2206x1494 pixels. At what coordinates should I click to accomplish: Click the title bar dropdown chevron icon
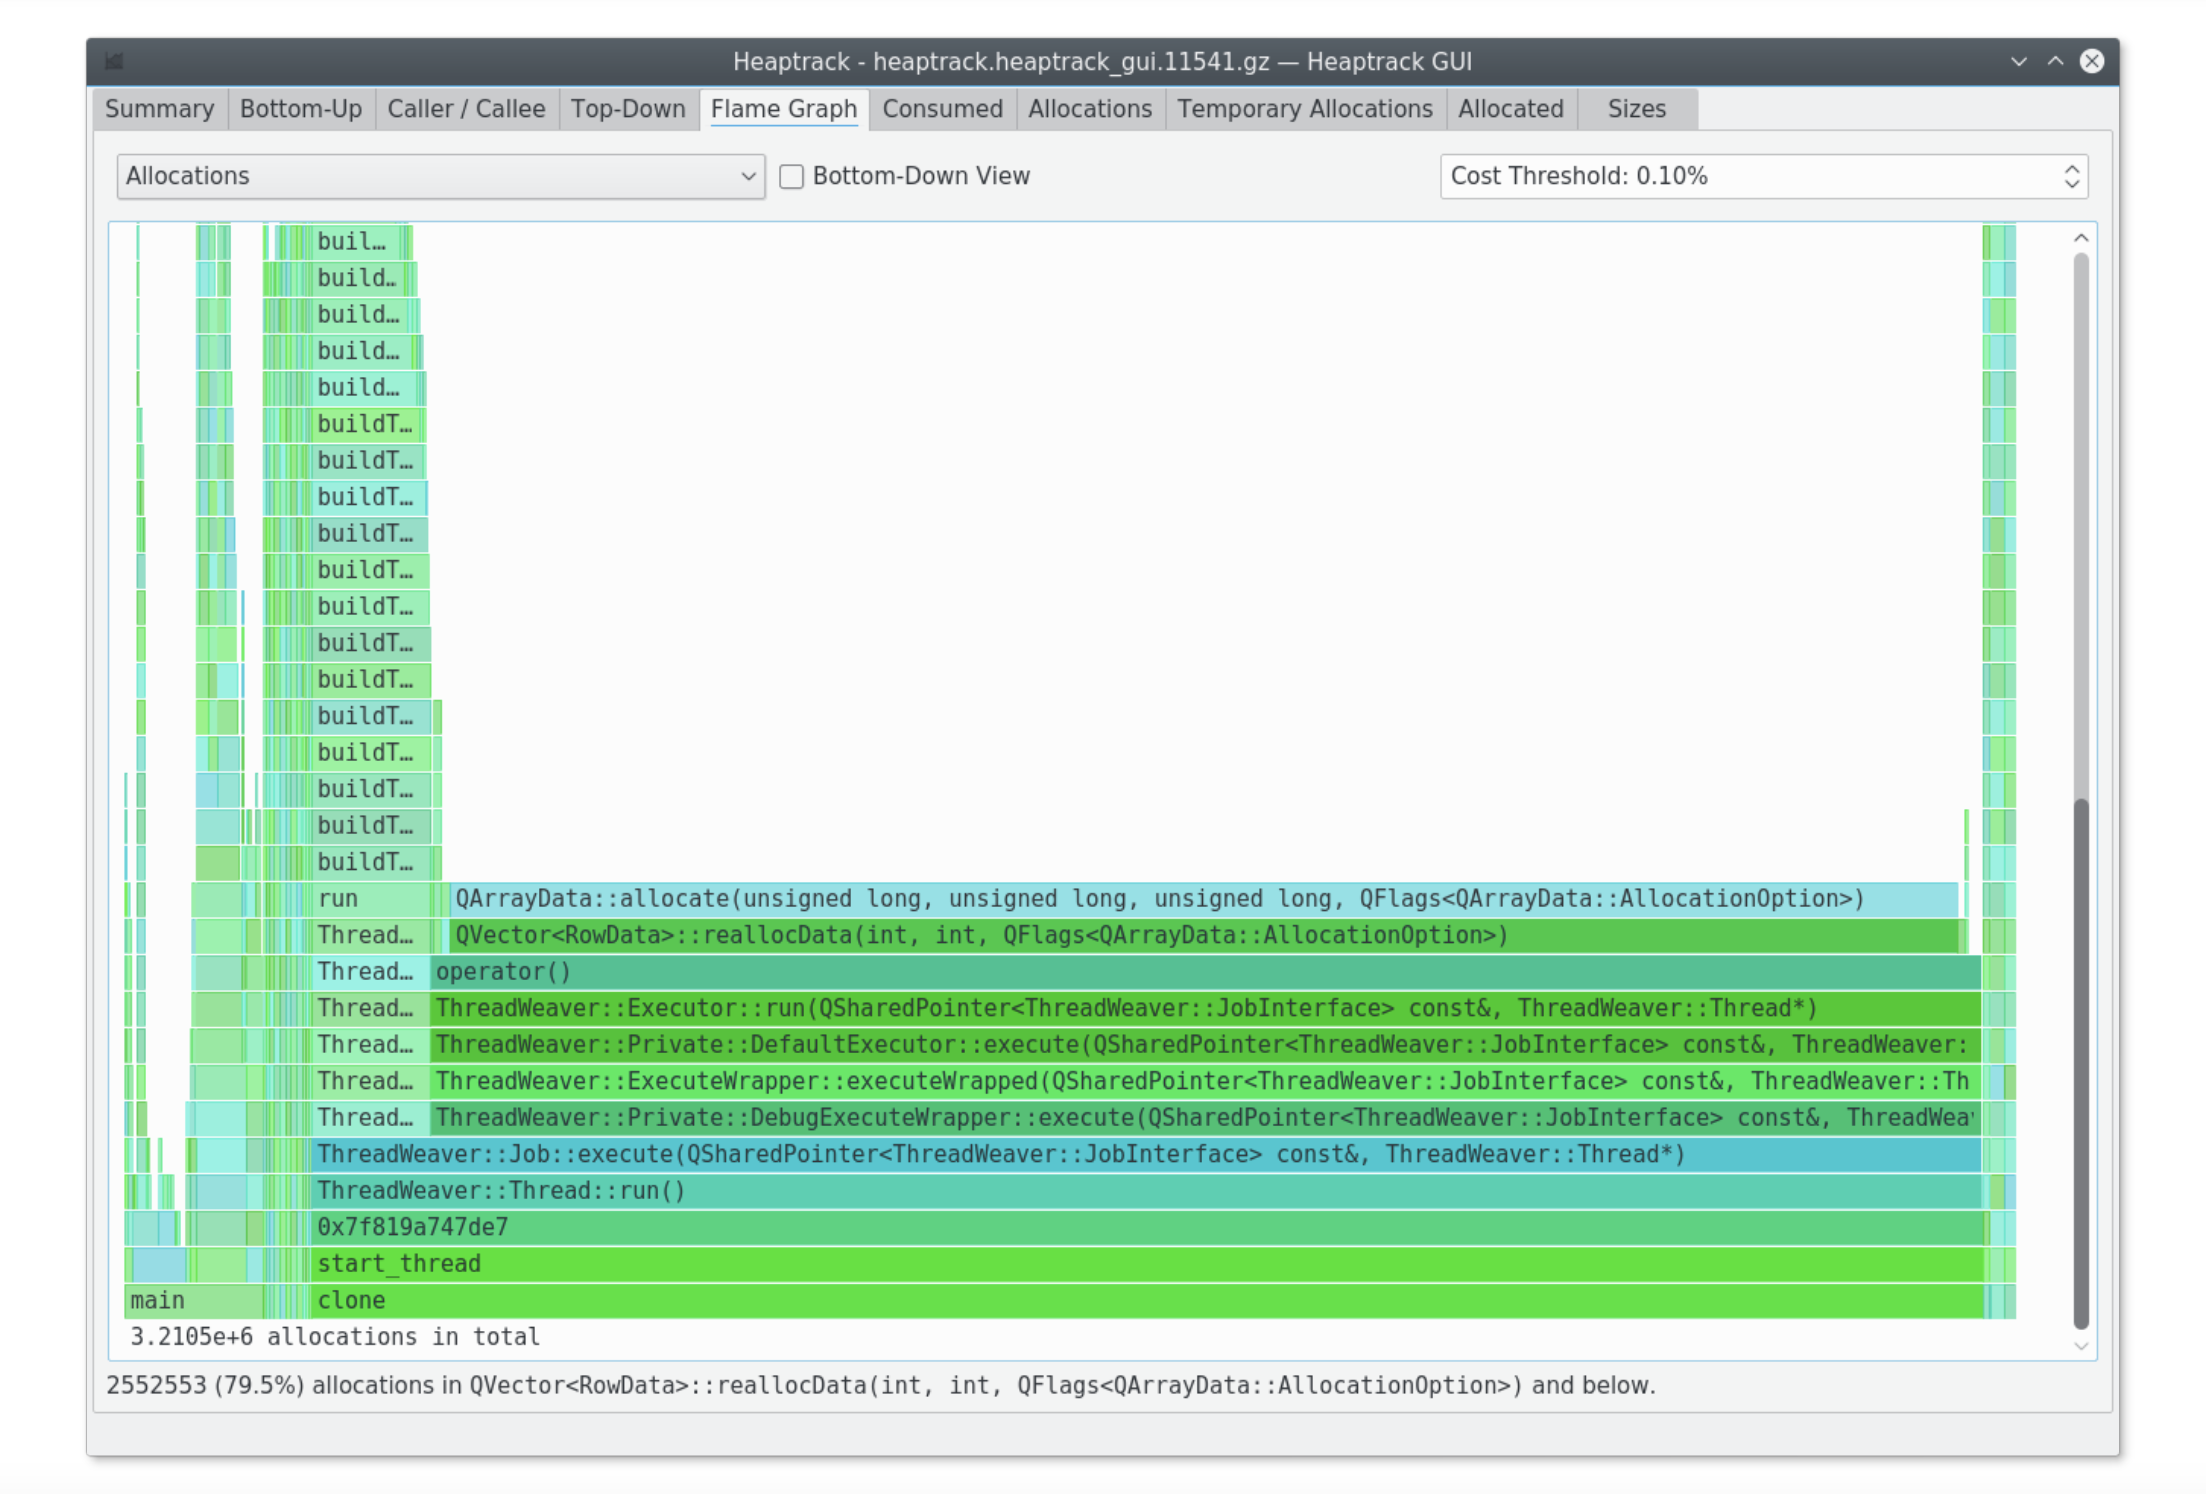click(x=2019, y=62)
